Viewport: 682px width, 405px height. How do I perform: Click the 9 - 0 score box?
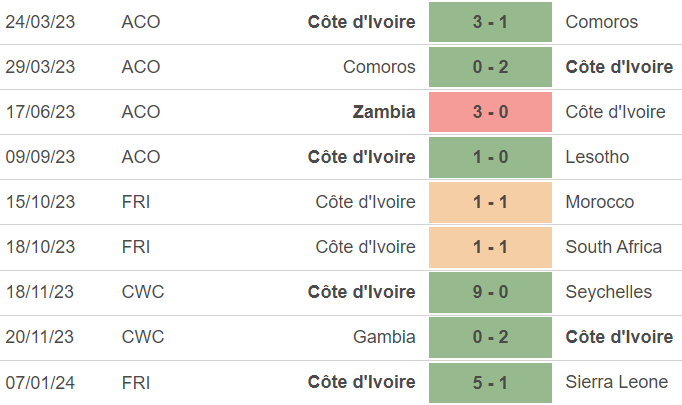(x=490, y=292)
